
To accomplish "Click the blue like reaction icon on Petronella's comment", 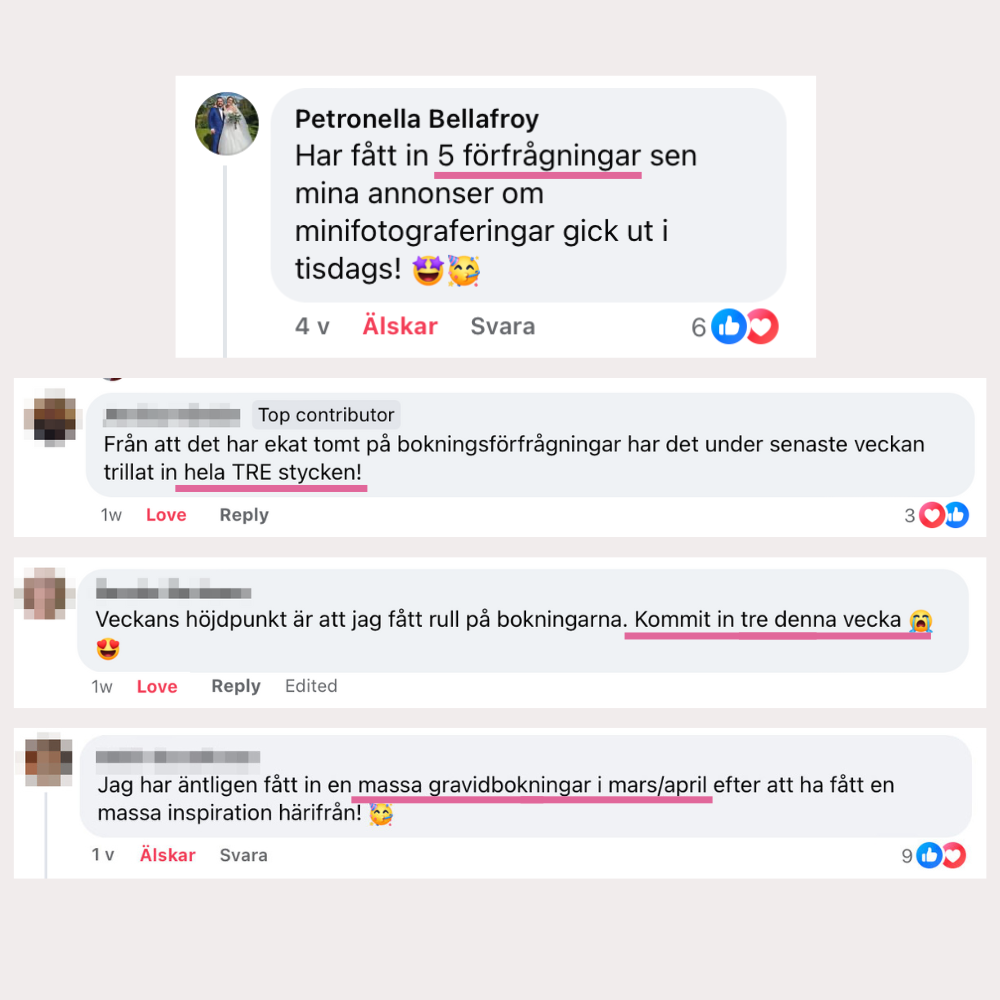I will coord(728,327).
